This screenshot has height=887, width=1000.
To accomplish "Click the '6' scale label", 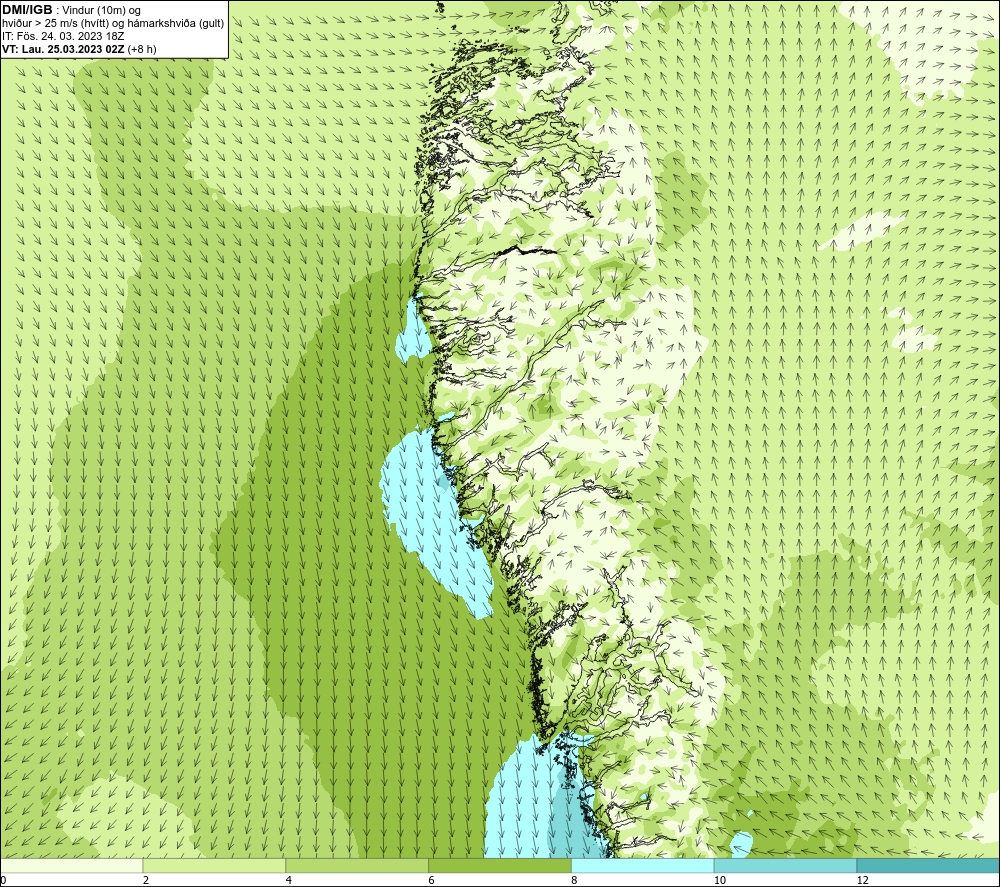I will 432,880.
